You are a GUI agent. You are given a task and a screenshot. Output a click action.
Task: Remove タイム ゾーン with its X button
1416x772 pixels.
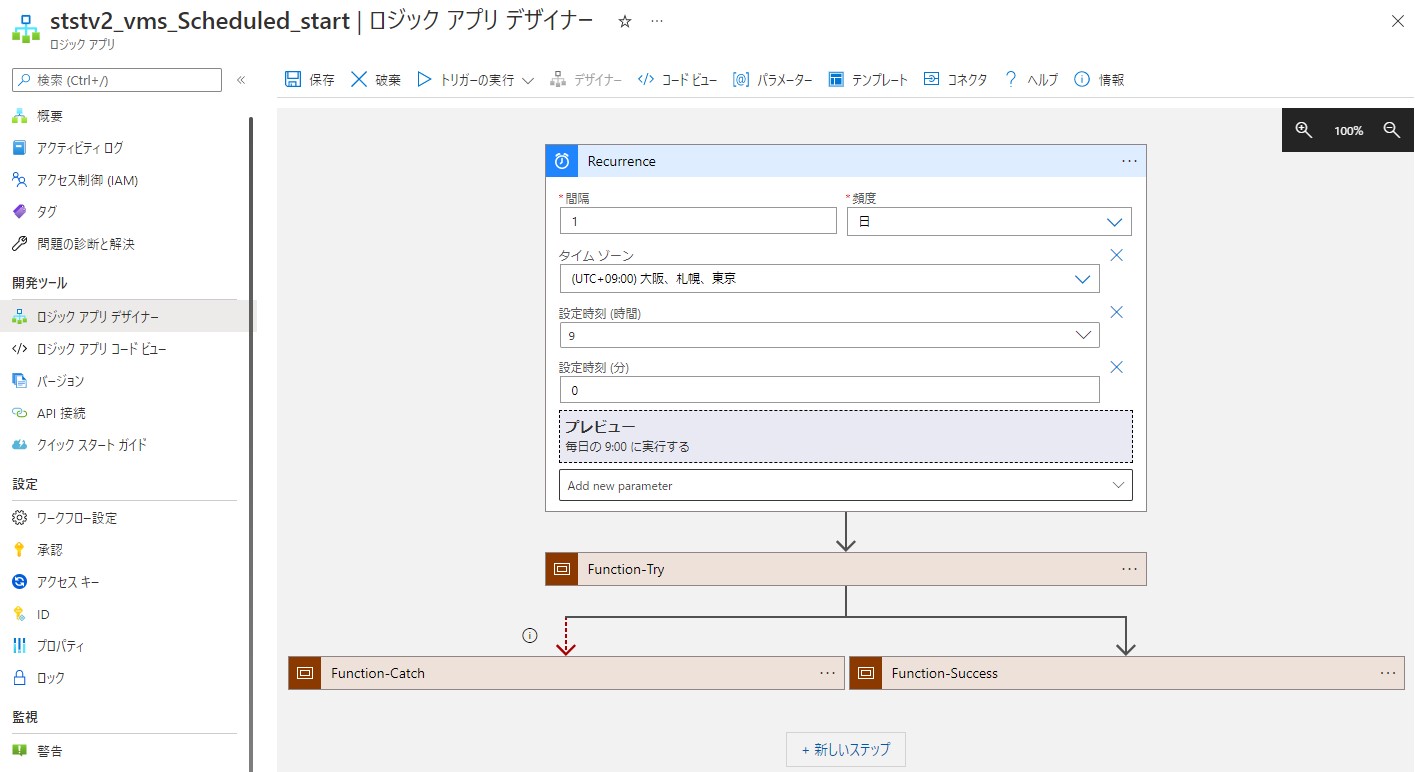click(x=1116, y=255)
